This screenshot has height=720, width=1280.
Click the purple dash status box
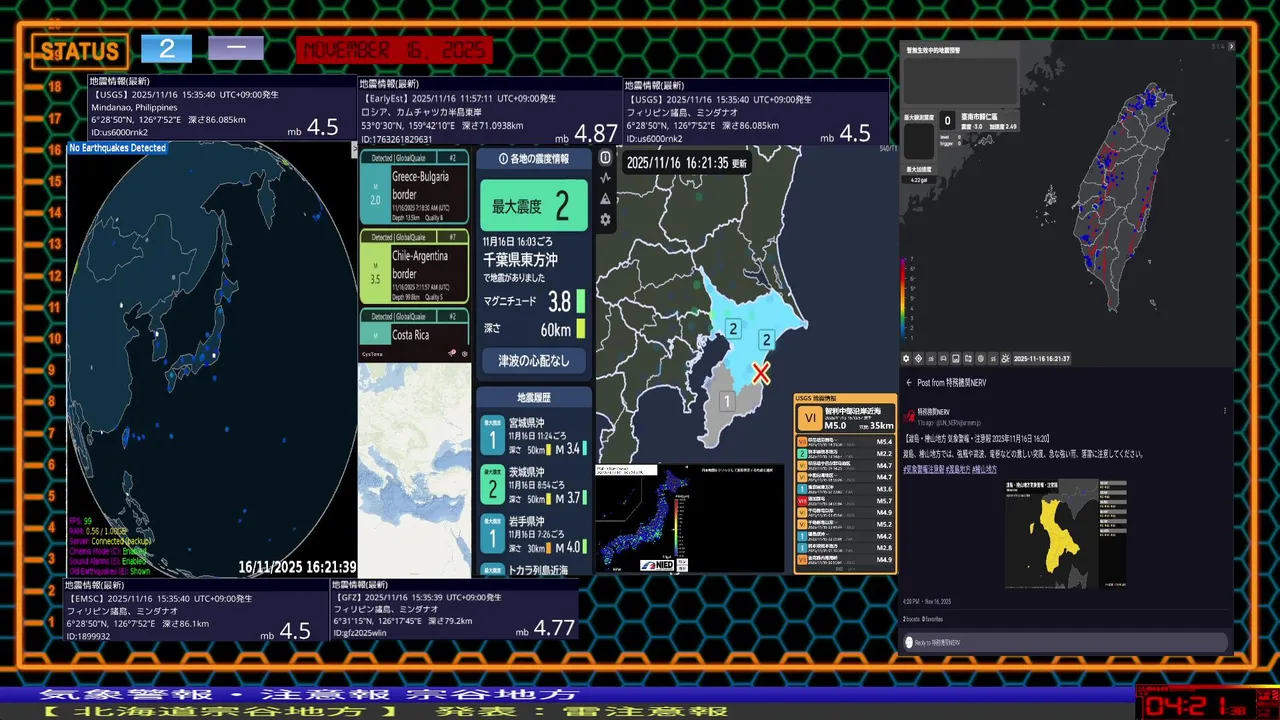[236, 48]
